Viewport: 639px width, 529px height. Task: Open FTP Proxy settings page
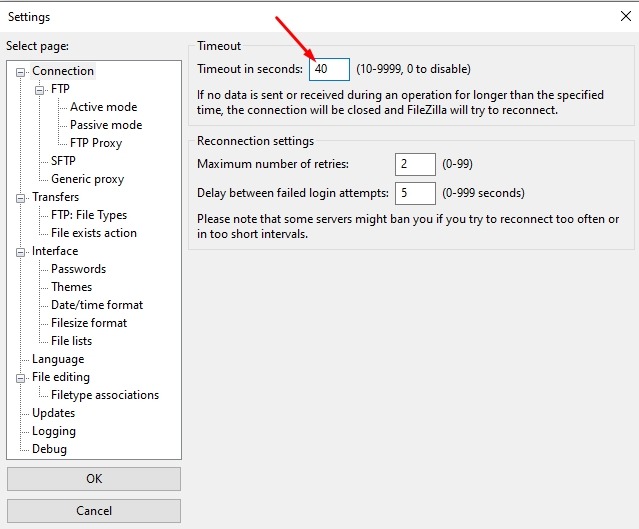point(96,143)
